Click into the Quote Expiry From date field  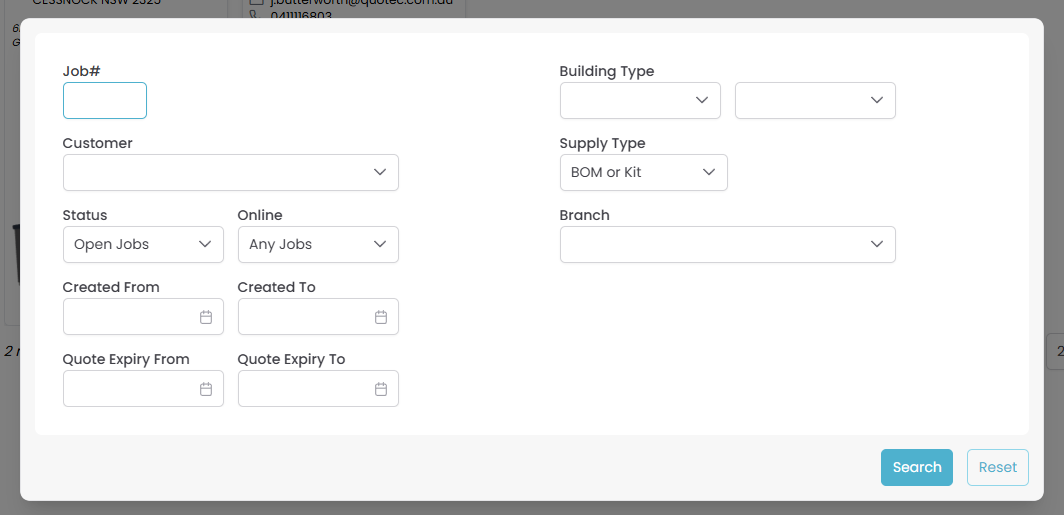pos(130,389)
